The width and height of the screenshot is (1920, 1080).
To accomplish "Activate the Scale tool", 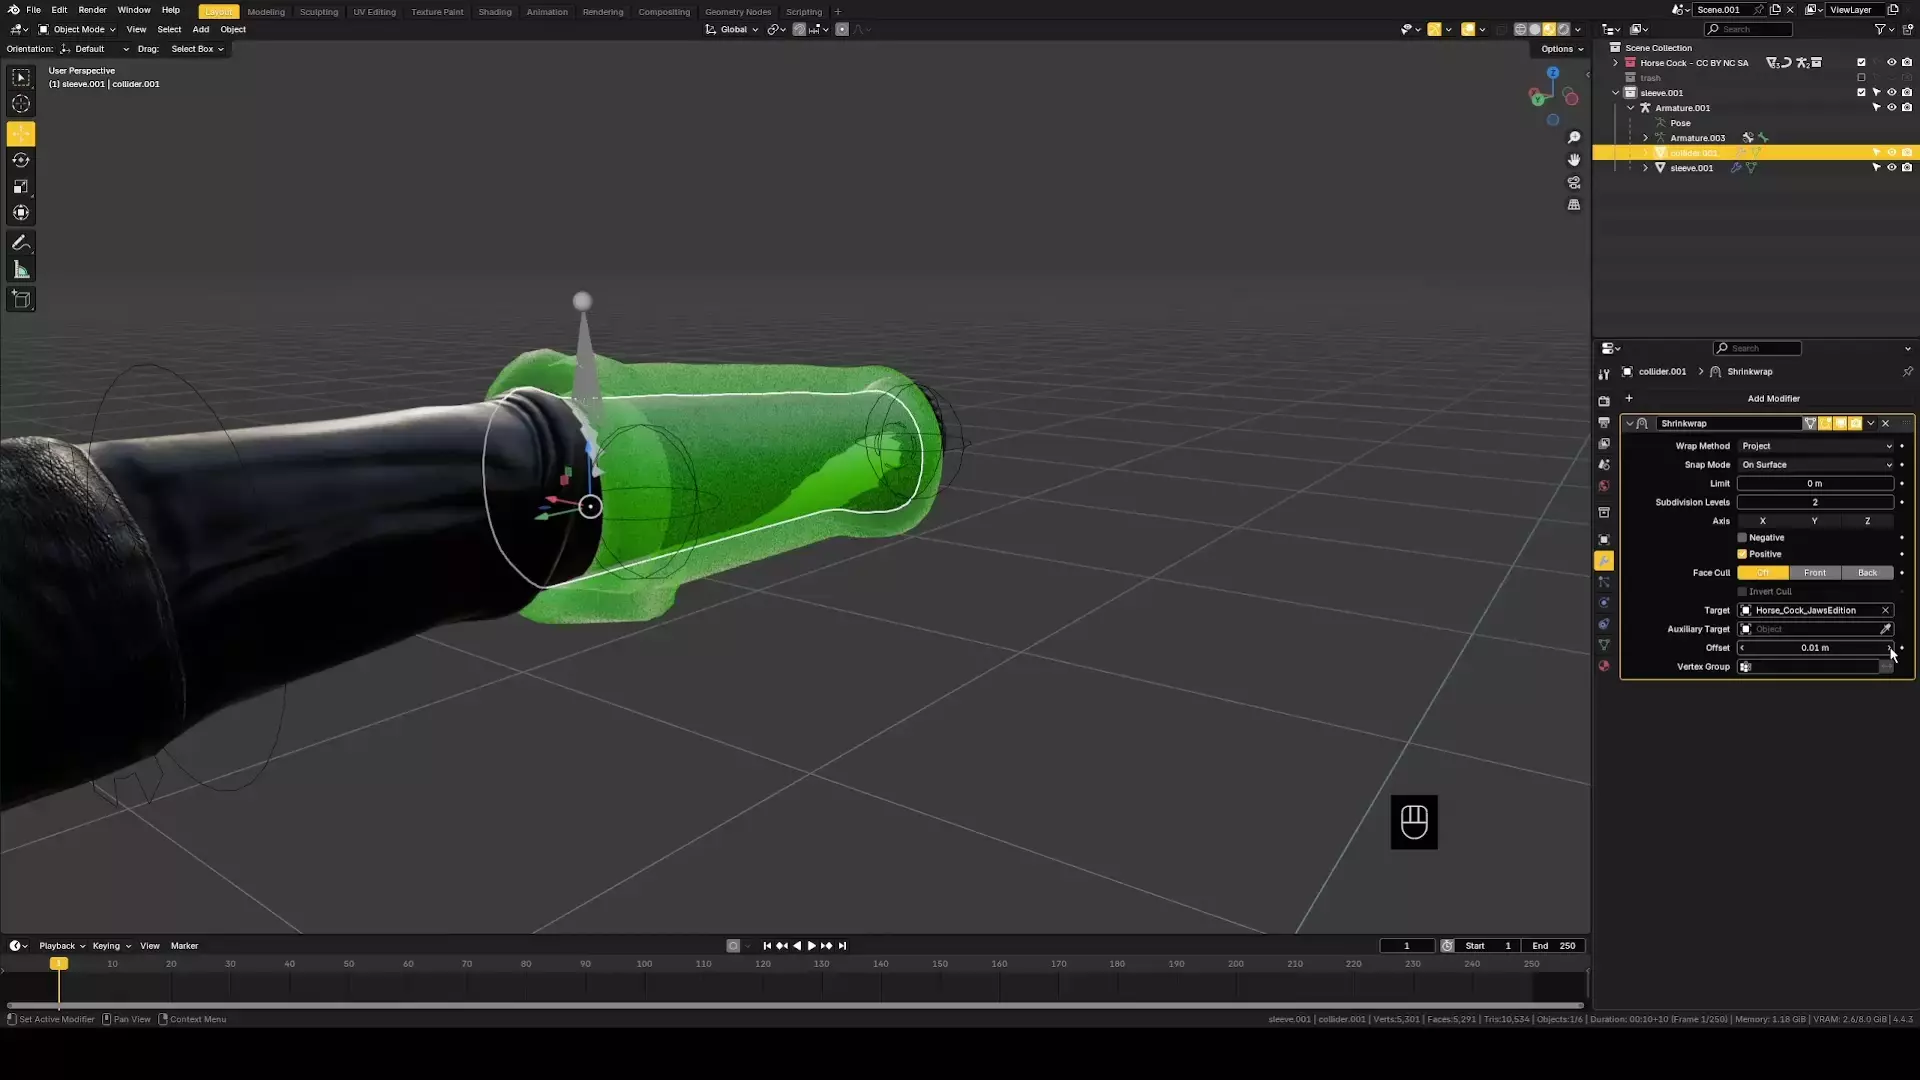I will 21,186.
